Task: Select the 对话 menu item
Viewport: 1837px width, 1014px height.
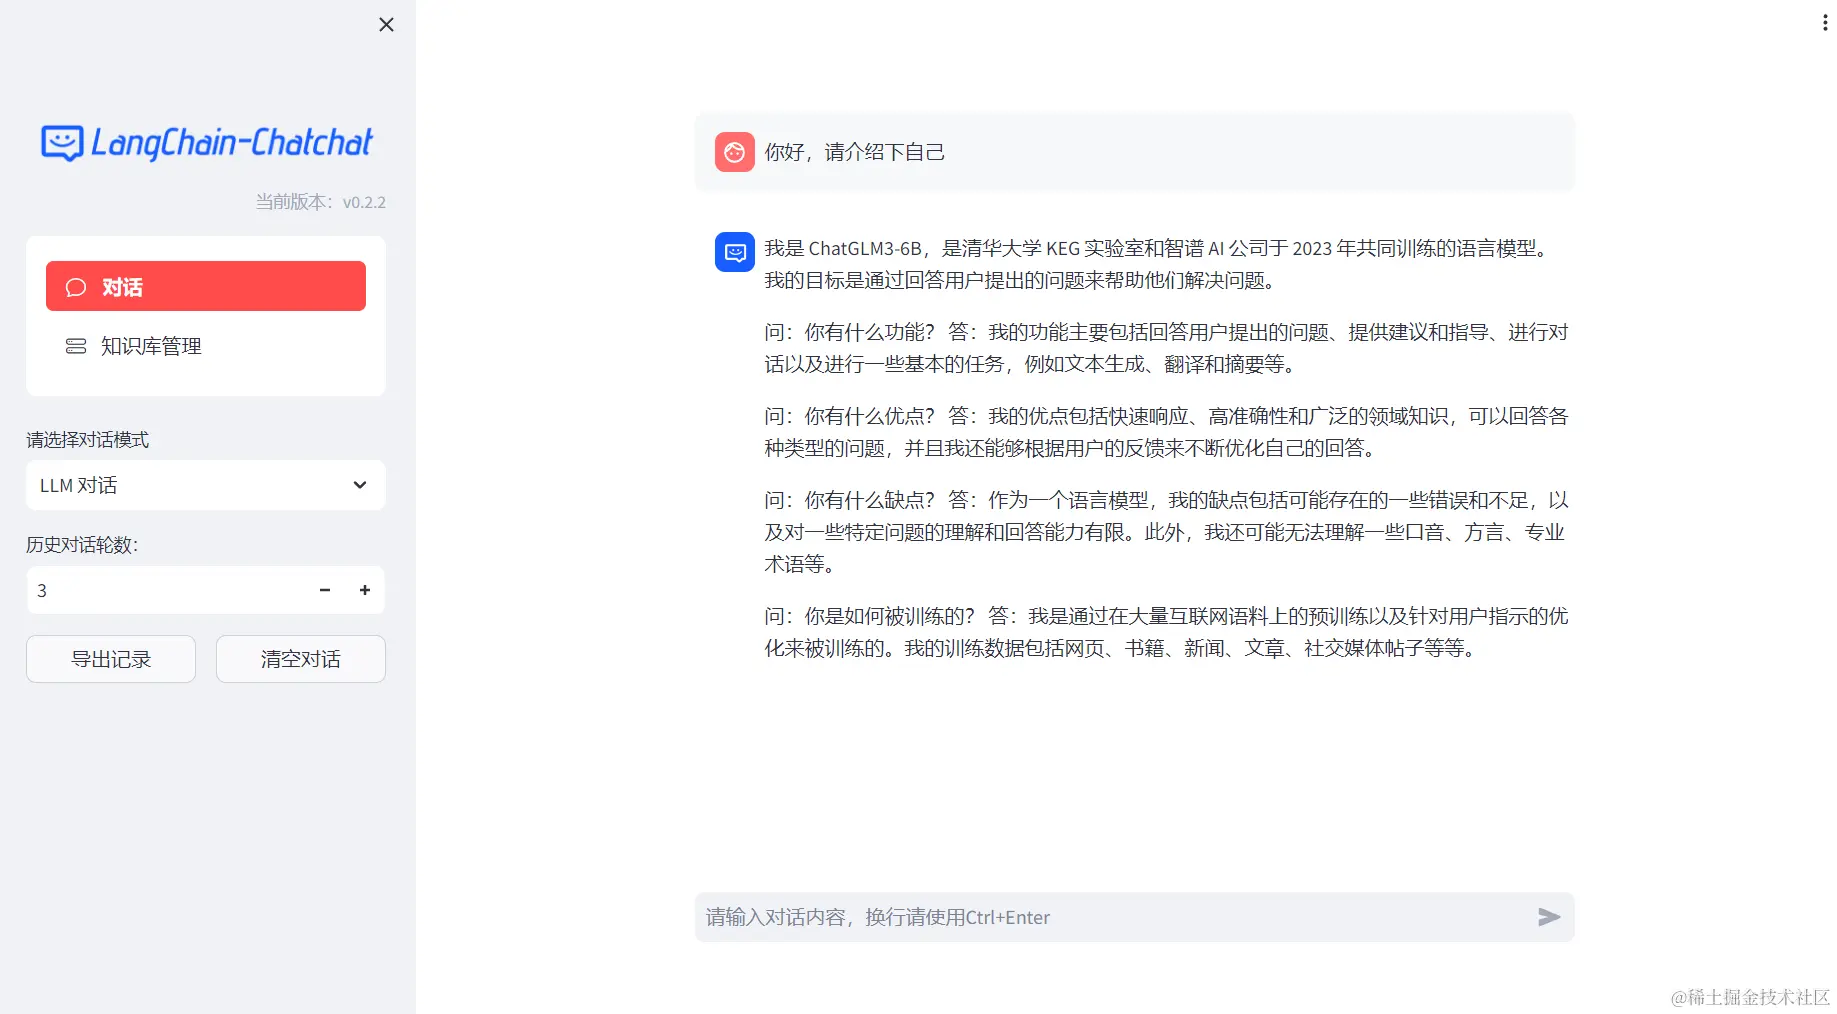Action: pyautogui.click(x=206, y=286)
